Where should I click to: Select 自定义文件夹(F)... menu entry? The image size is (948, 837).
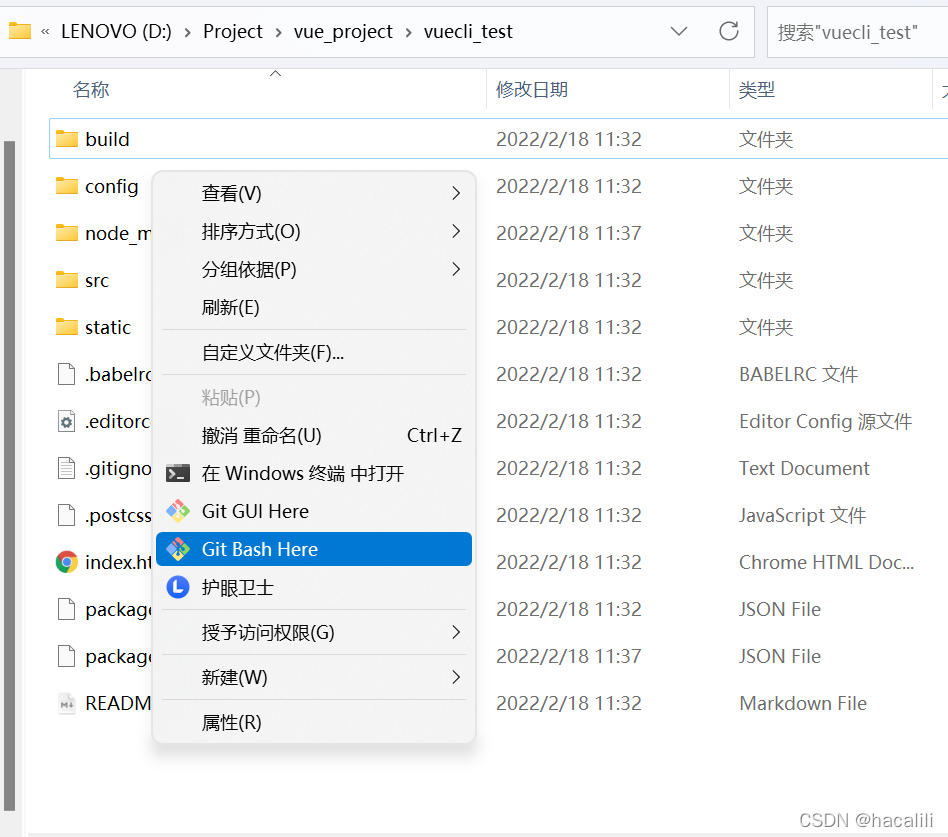click(x=314, y=352)
